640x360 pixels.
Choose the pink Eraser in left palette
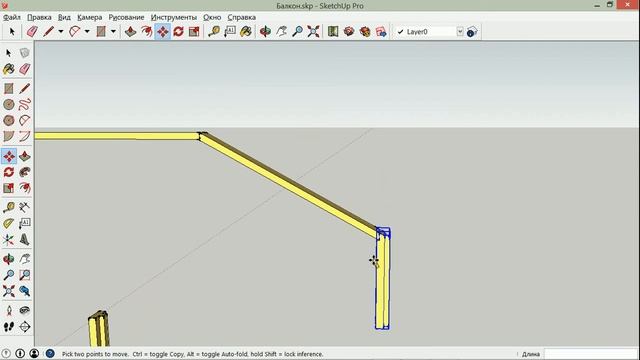click(24, 69)
